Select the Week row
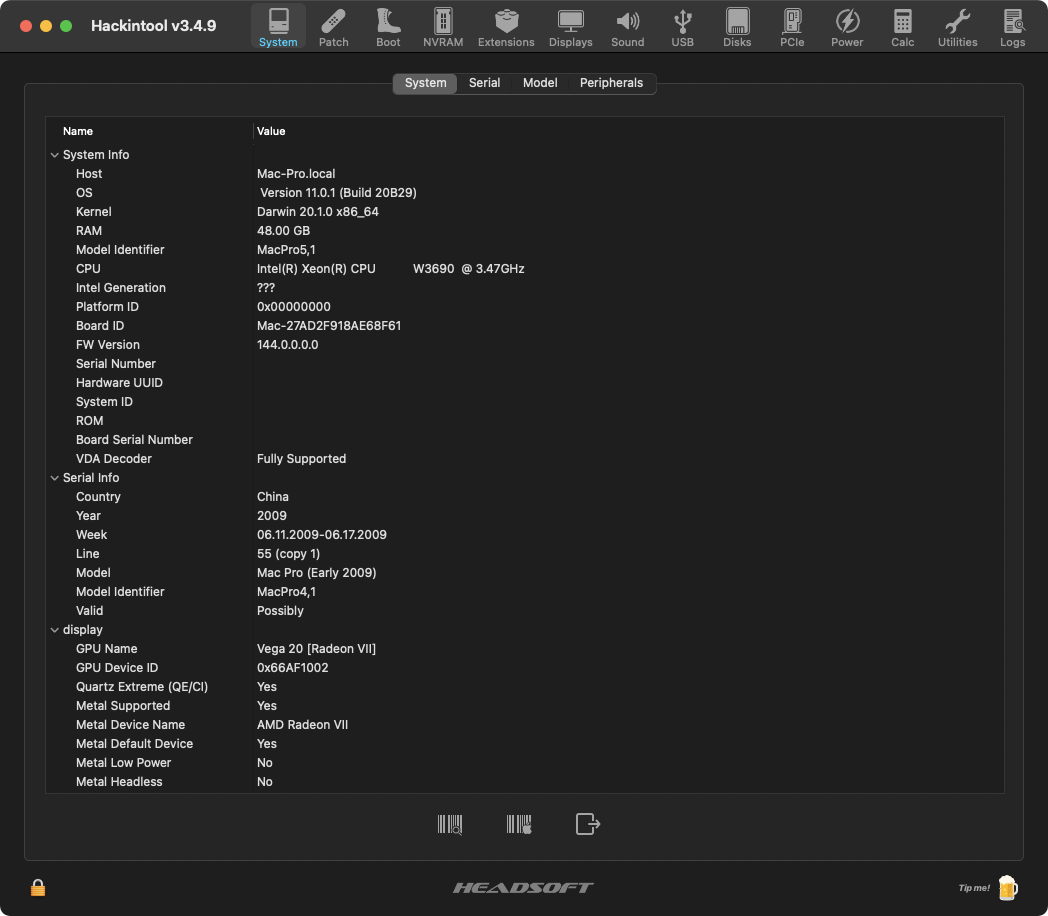The height and width of the screenshot is (916, 1048). [525, 535]
